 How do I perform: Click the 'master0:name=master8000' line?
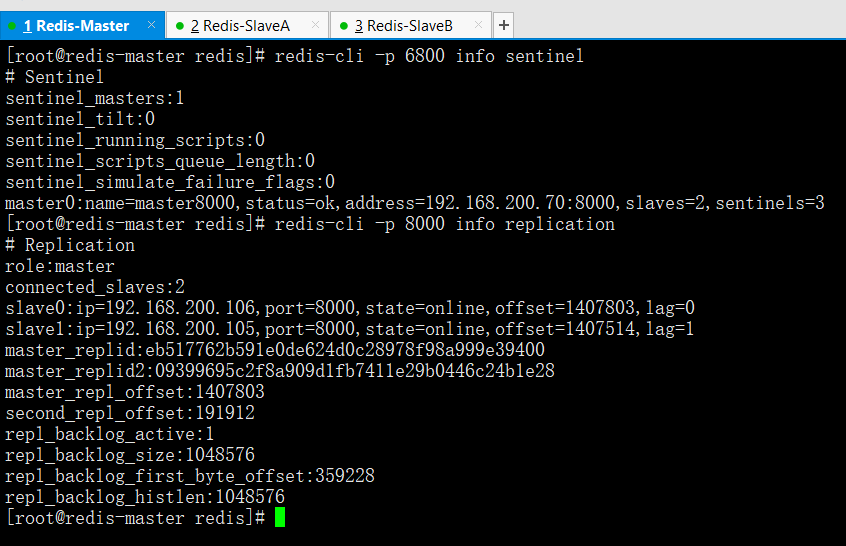(x=415, y=203)
